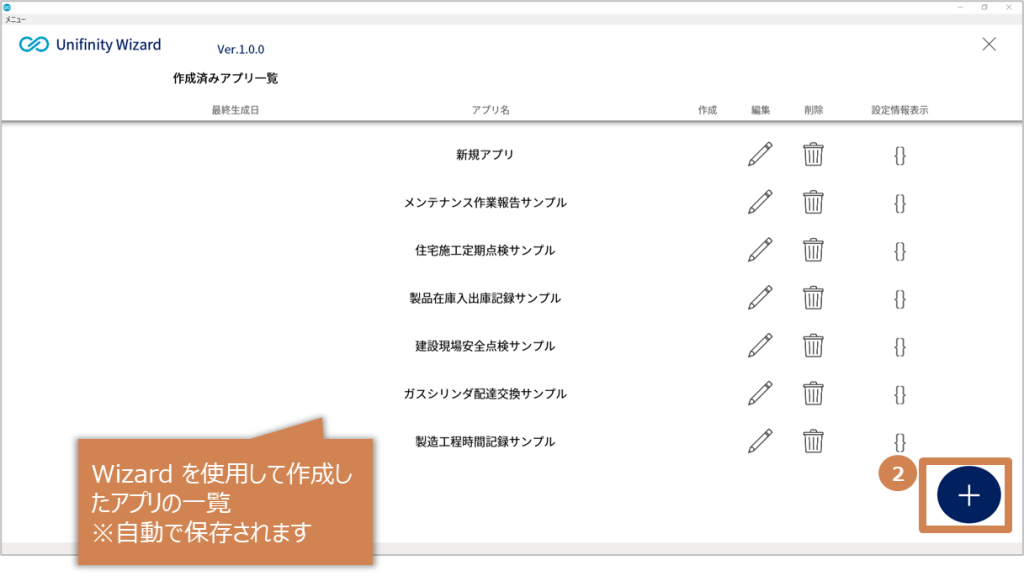Image resolution: width=1024 pixels, height=576 pixels.
Task: Edit ガスシリンダ配達交換サンプル using pencil icon
Action: pos(760,393)
